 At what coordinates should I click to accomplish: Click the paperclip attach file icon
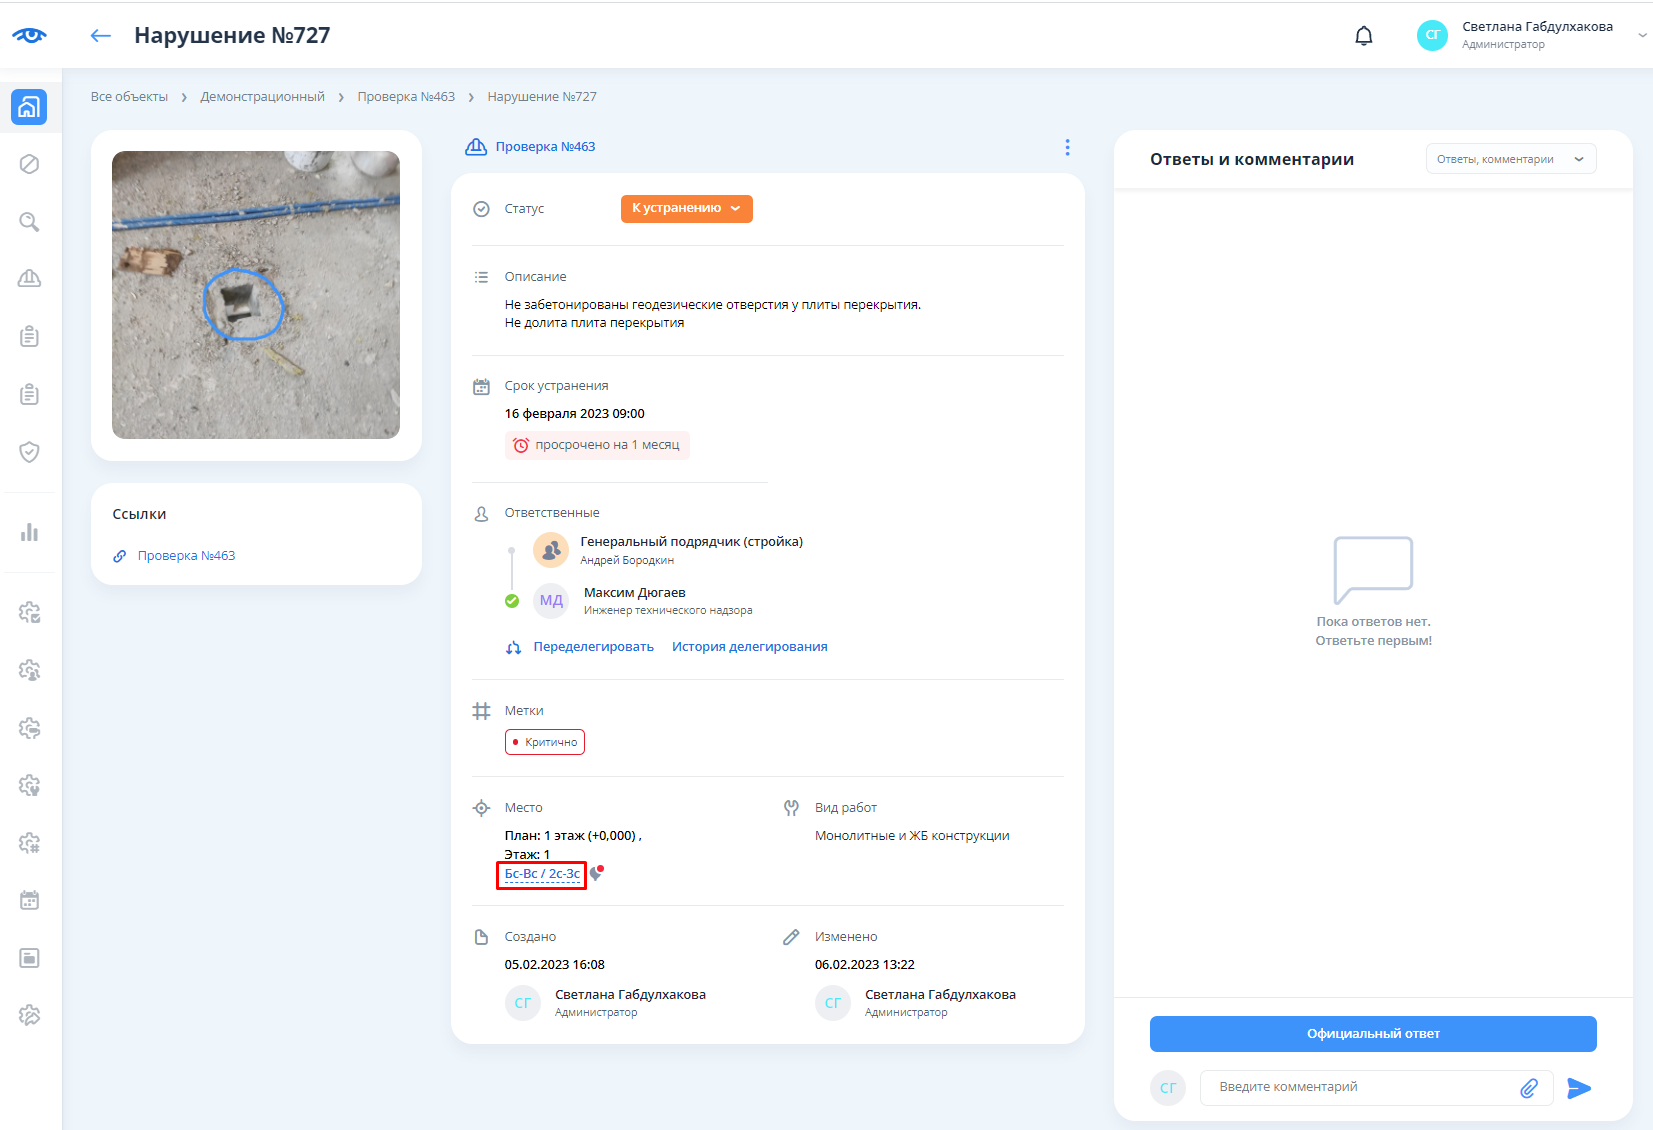click(x=1528, y=1088)
